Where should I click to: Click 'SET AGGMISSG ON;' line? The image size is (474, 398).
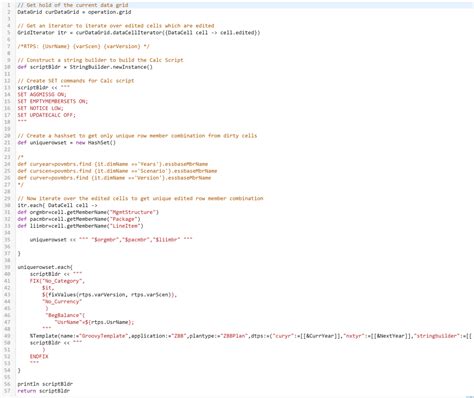point(42,94)
